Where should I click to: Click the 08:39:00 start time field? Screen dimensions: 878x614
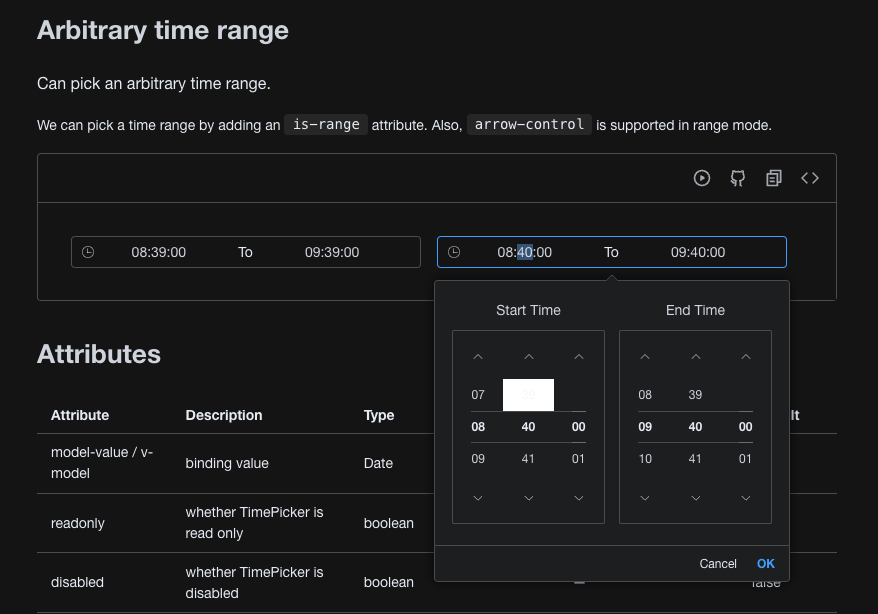point(158,252)
